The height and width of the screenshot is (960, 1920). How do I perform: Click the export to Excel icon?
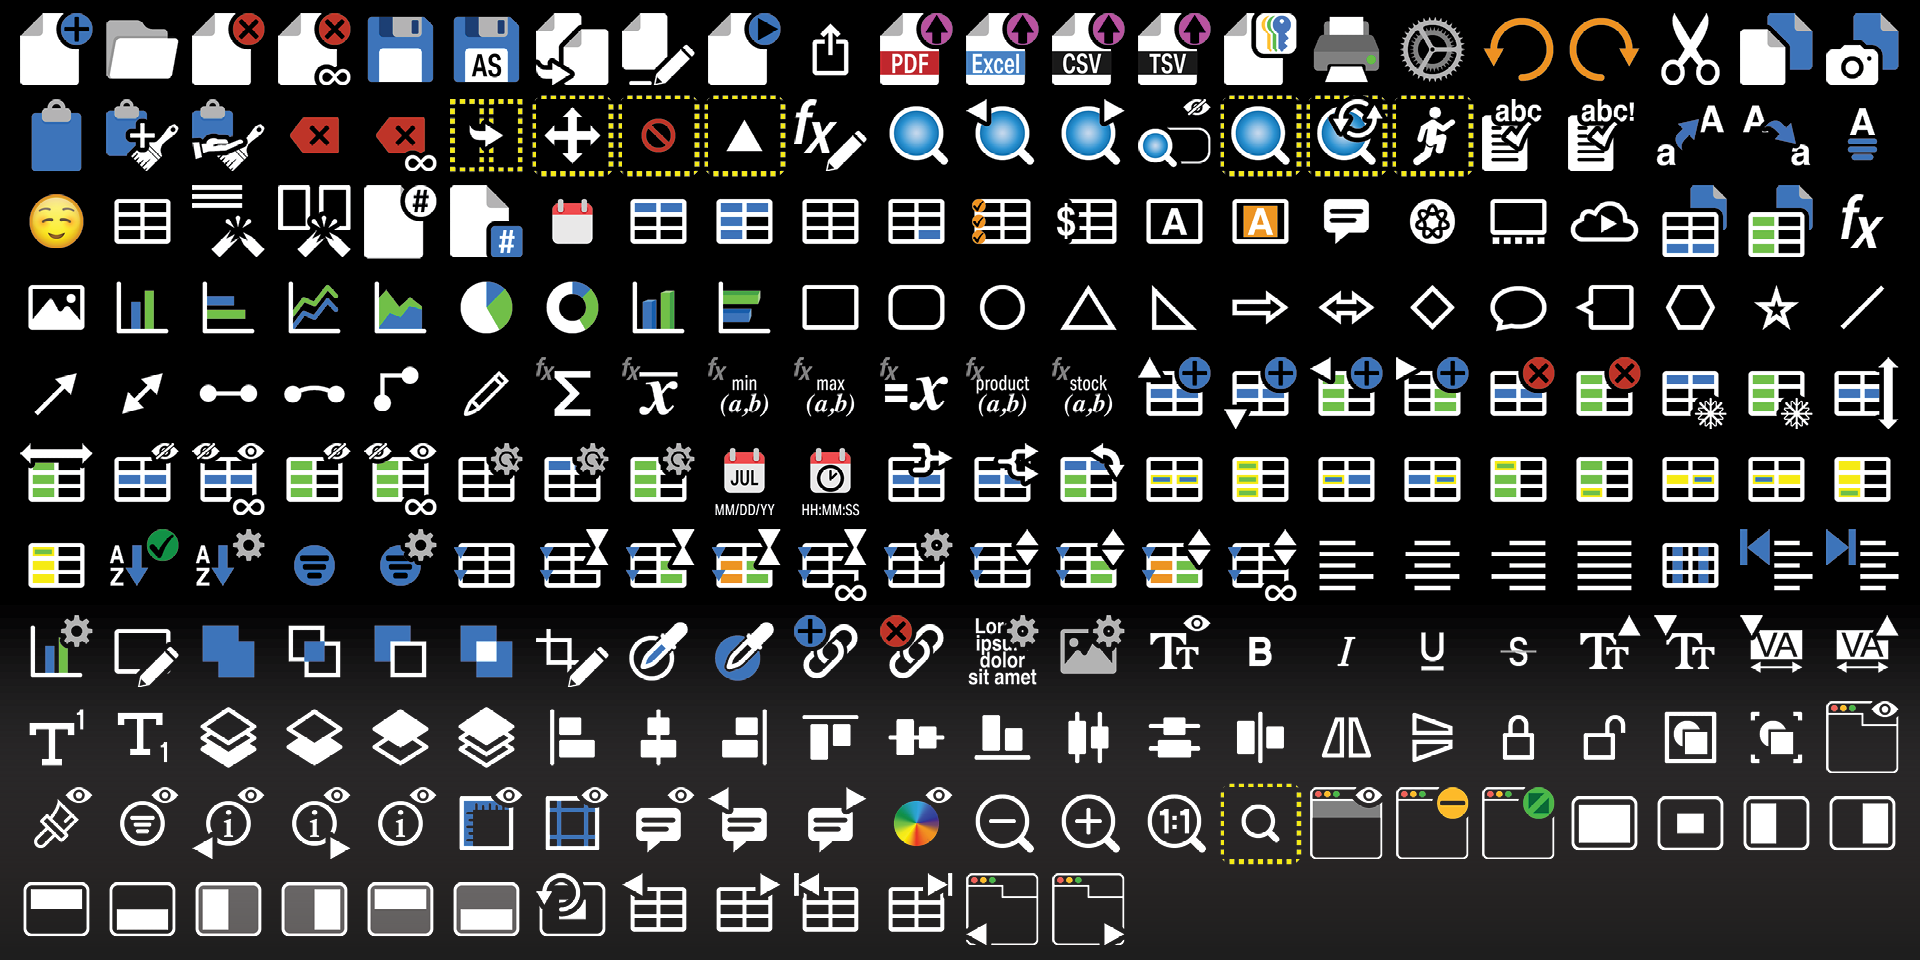click(x=1002, y=49)
